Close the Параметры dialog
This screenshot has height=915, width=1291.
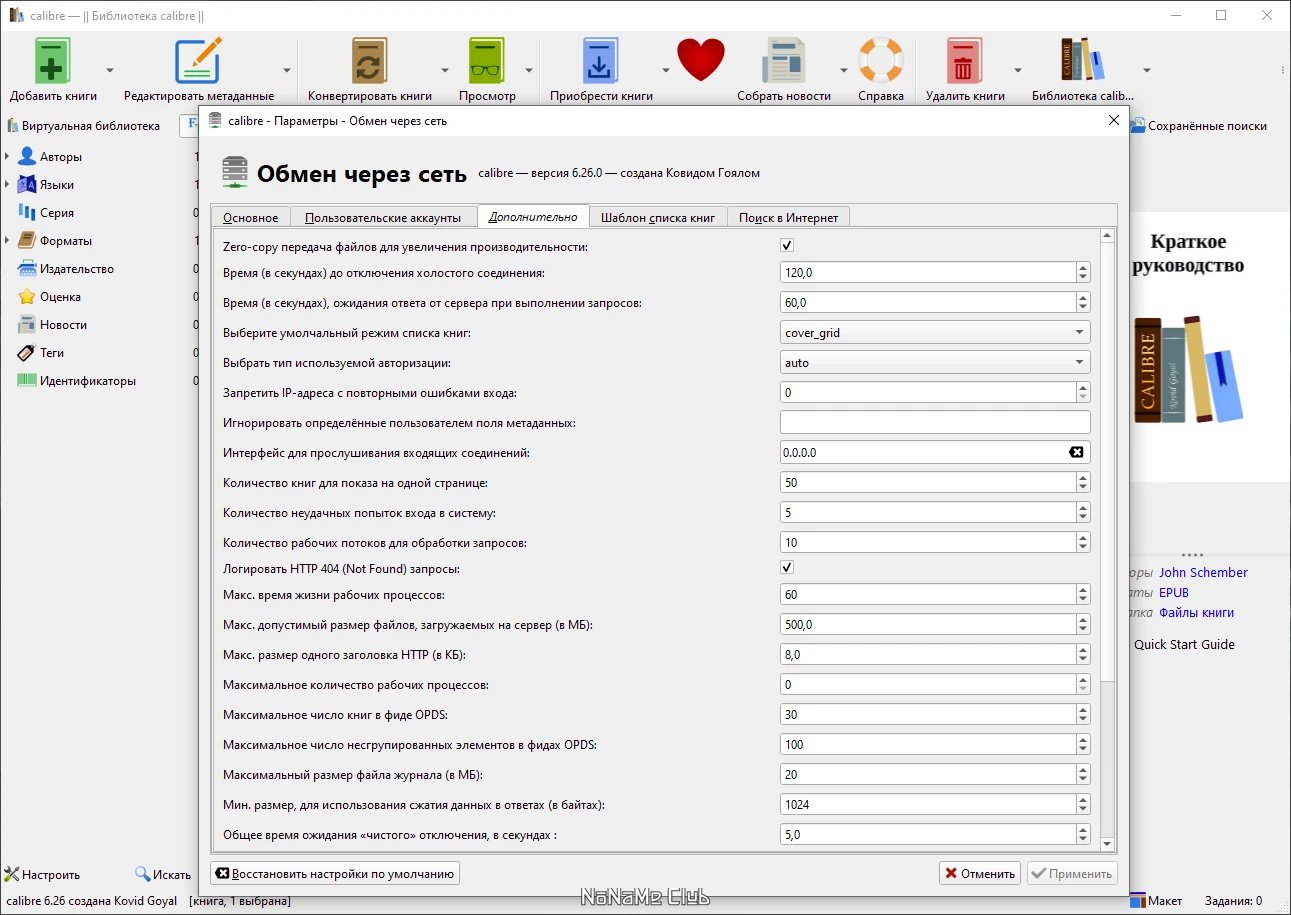tap(1114, 120)
